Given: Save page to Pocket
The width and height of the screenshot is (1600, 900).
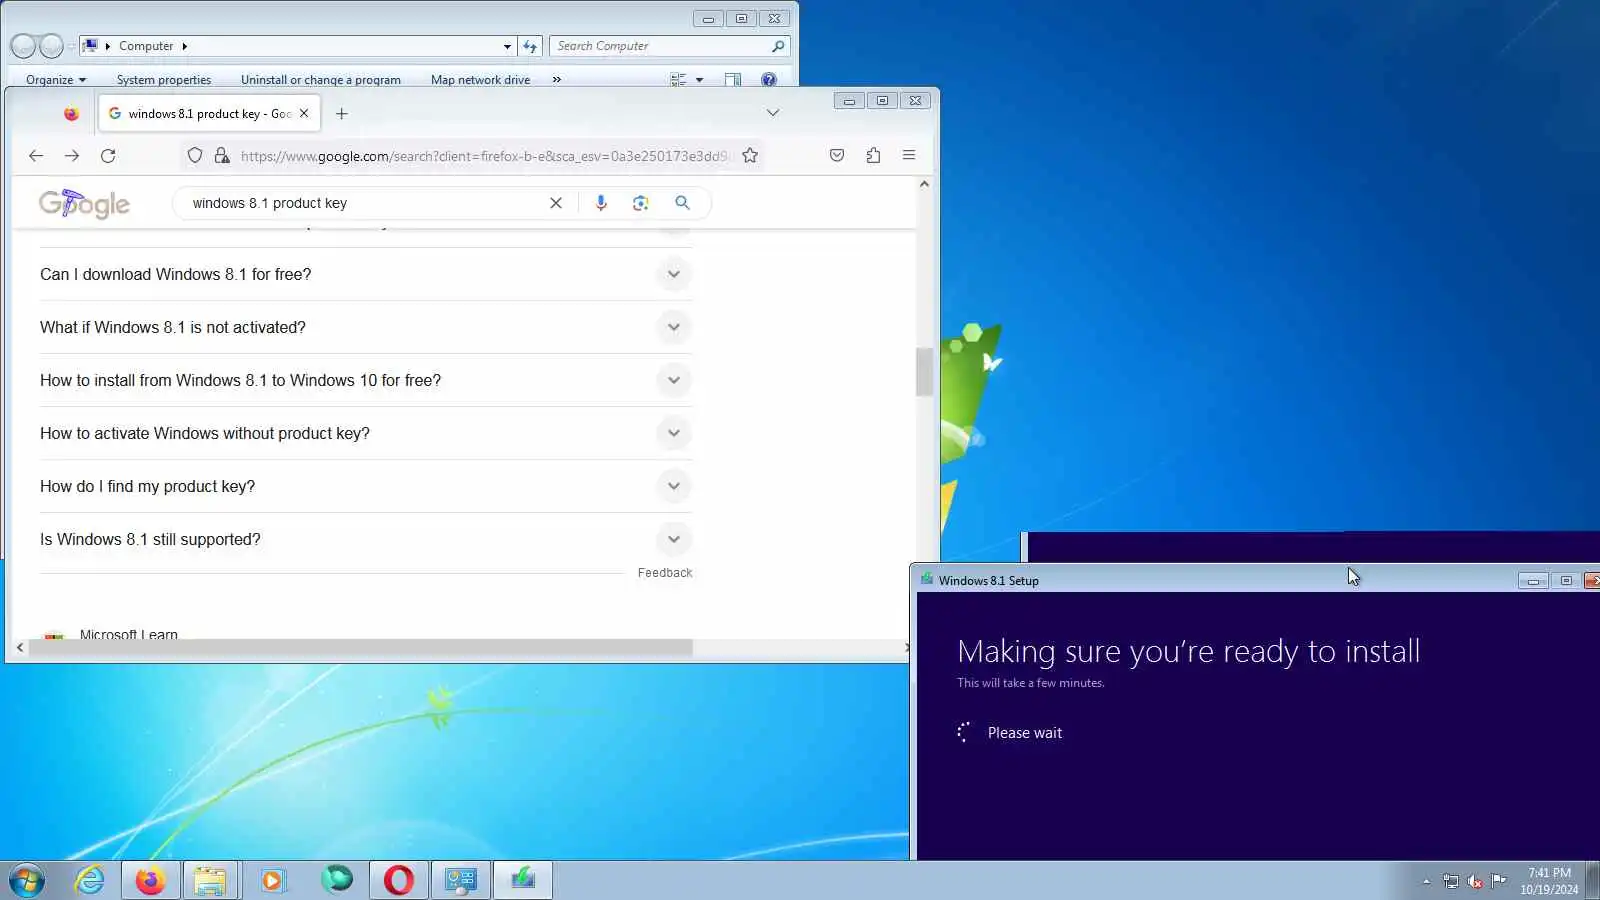Looking at the screenshot, I should (837, 155).
